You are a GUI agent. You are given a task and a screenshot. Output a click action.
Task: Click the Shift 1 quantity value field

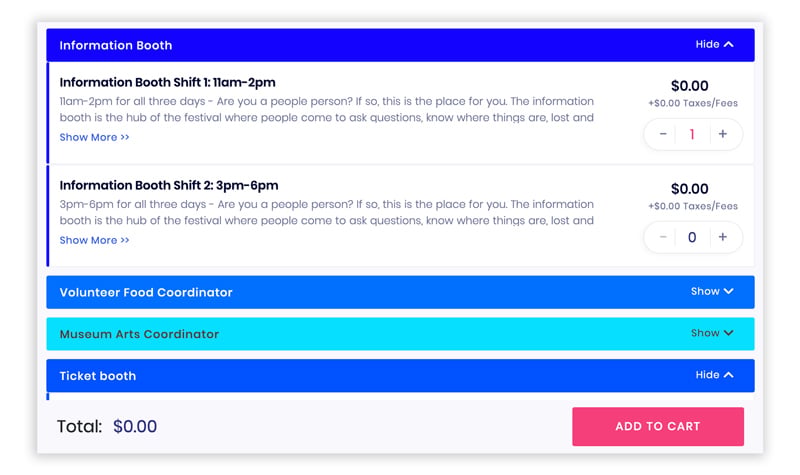pos(692,134)
